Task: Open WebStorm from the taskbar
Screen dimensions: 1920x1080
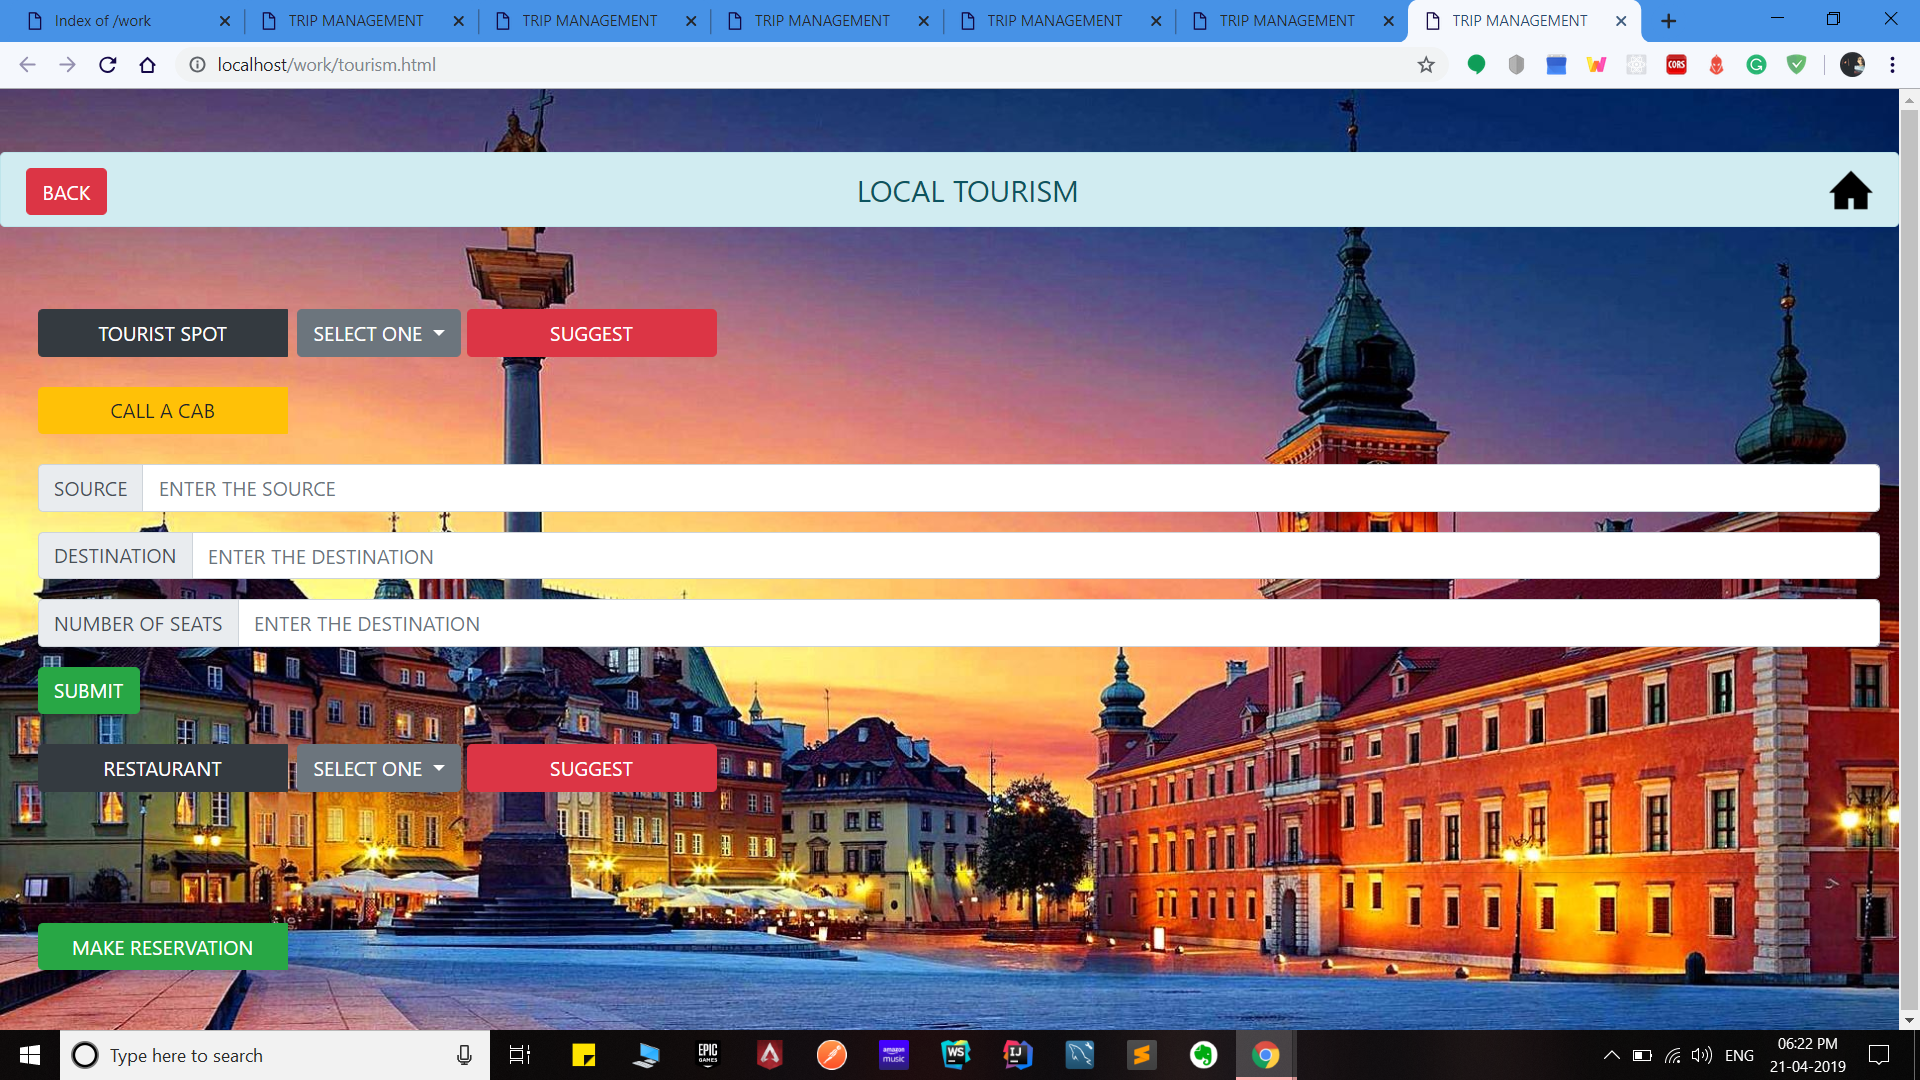Action: (956, 1055)
